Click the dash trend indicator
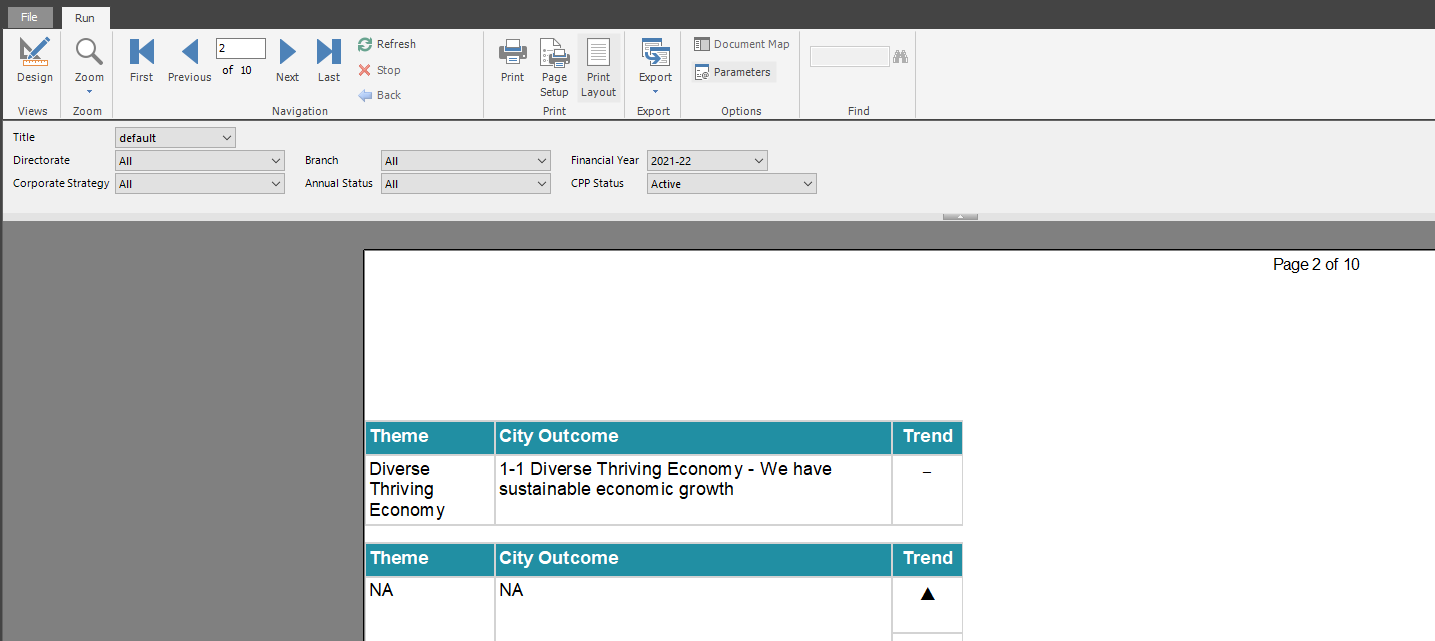 click(927, 472)
